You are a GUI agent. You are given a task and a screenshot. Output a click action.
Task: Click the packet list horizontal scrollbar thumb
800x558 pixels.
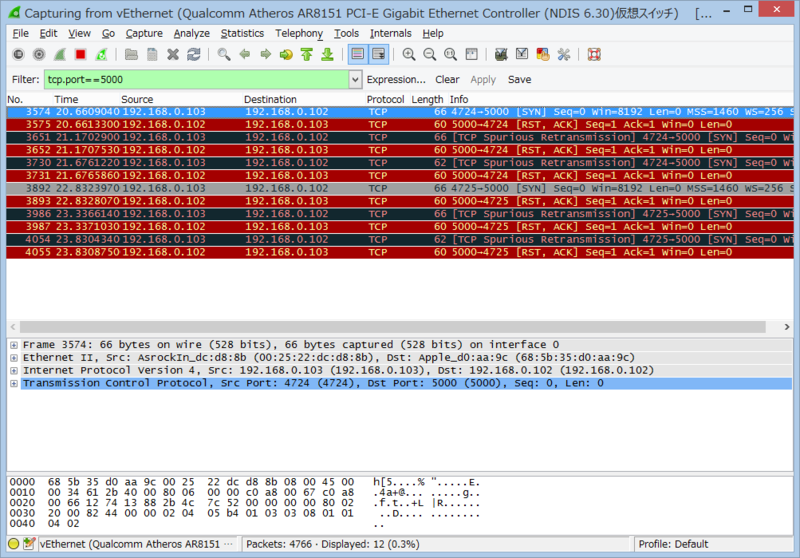(x=392, y=327)
